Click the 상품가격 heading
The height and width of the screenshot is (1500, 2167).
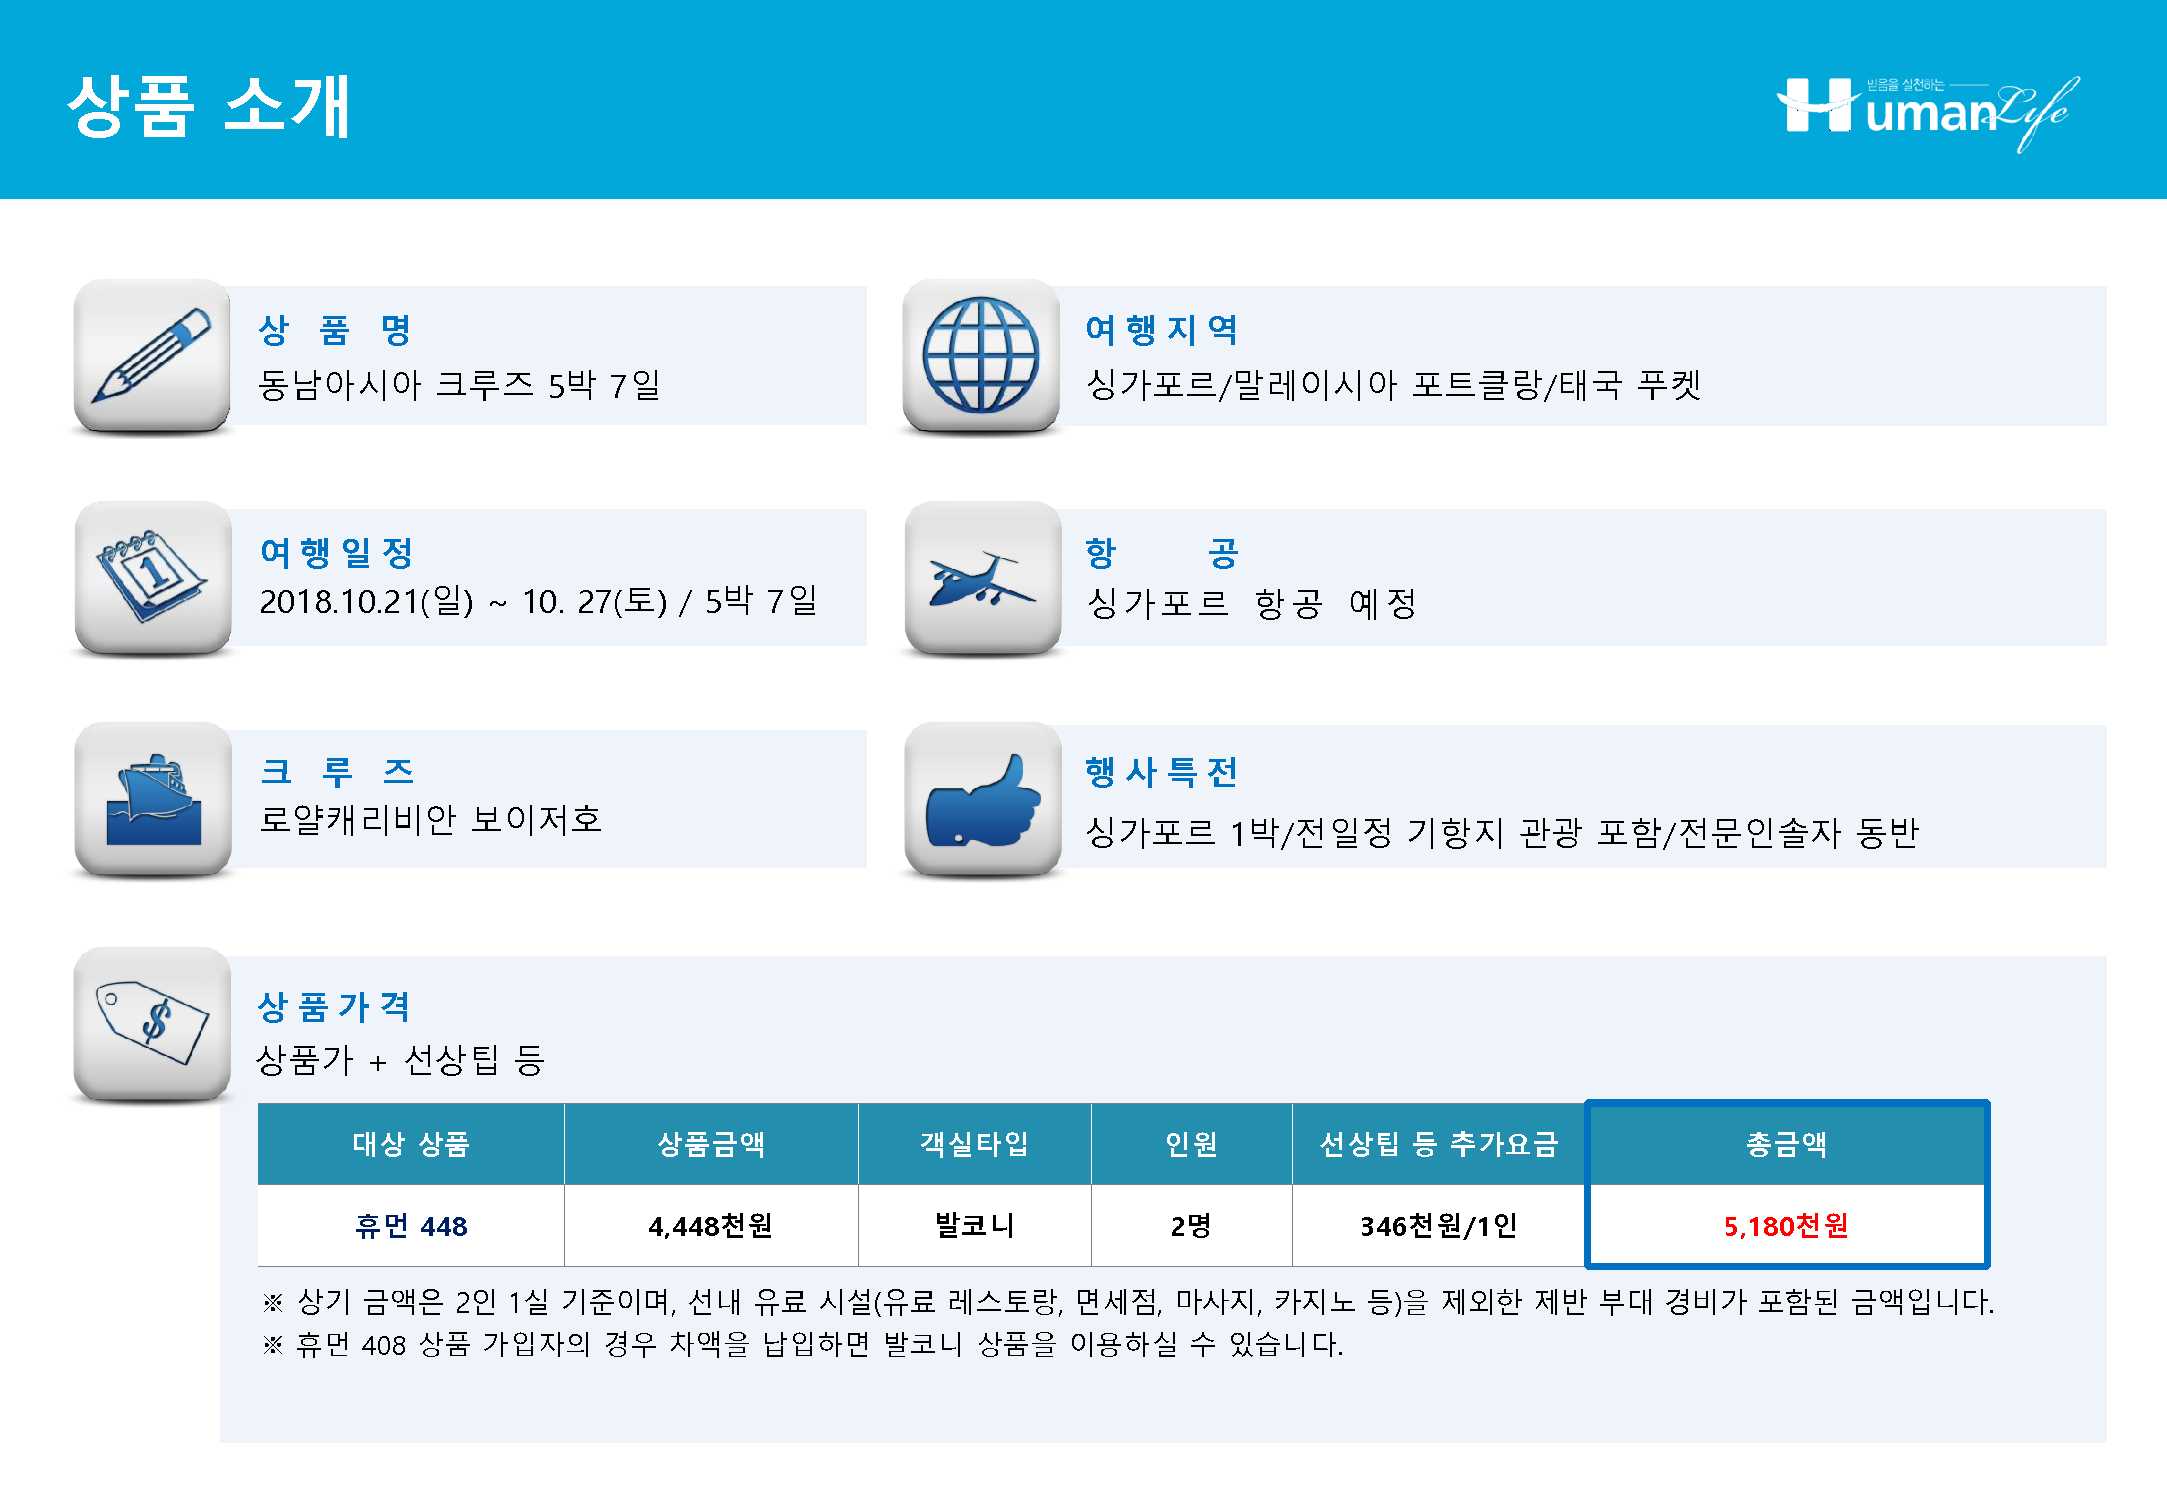click(x=334, y=1007)
